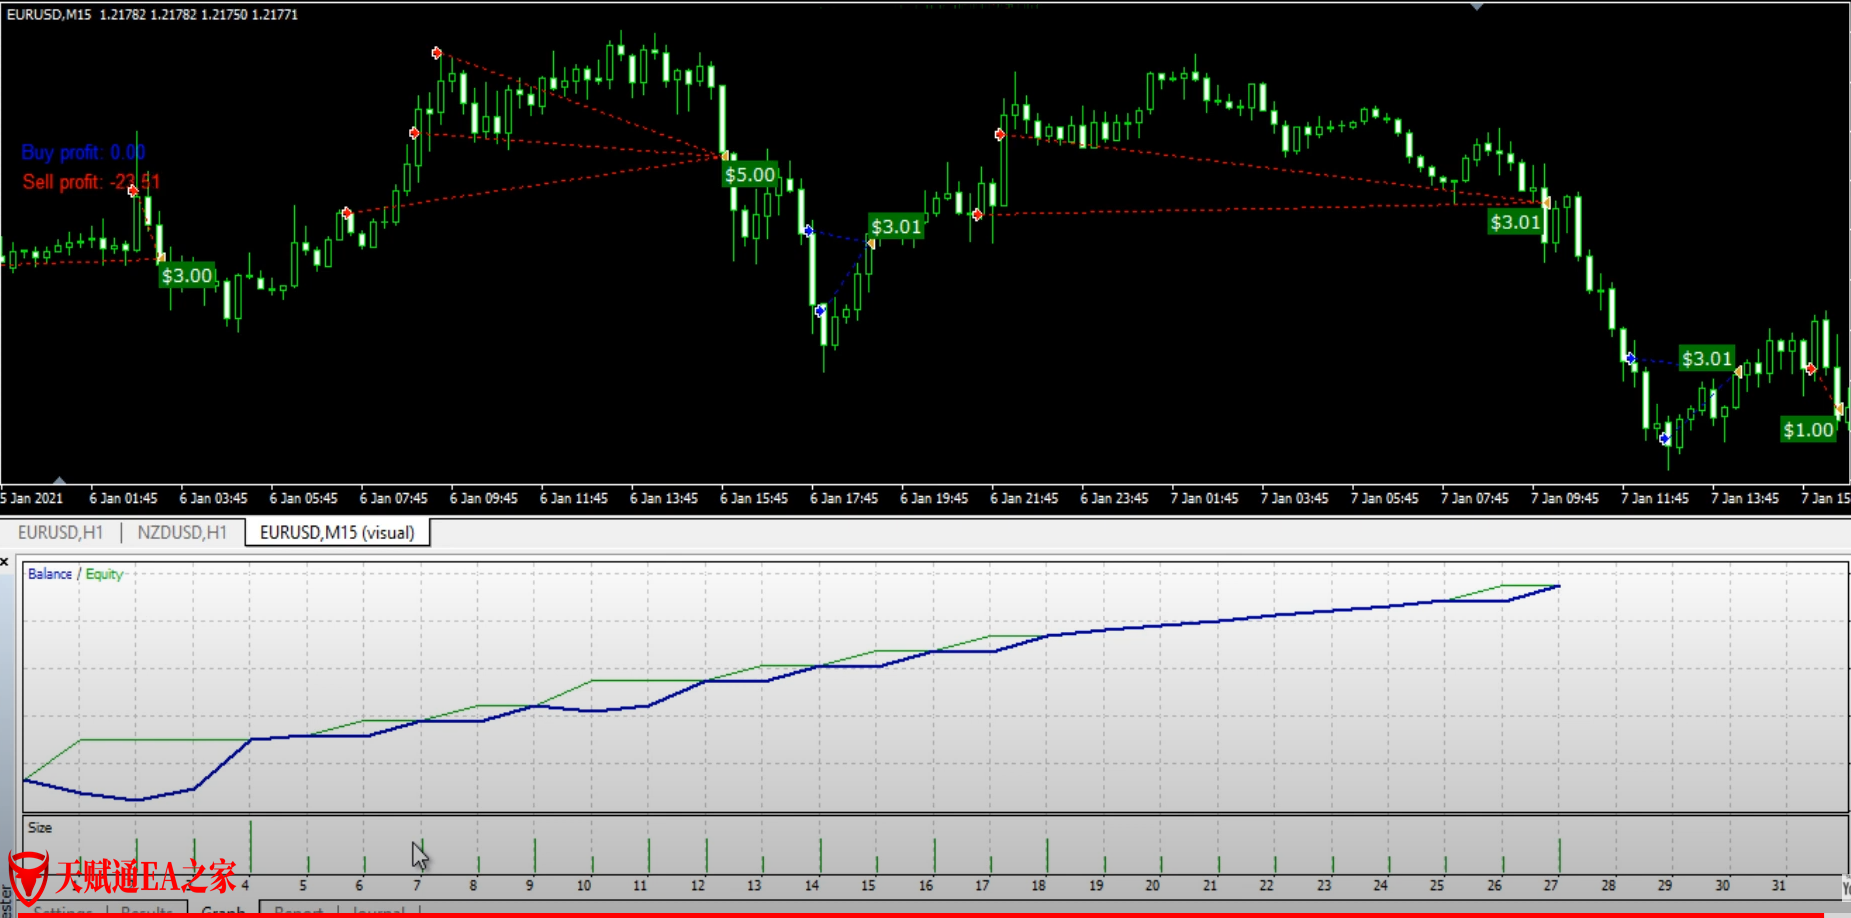Screen dimensions: 1851x918
Task: Open the tester Results tab
Action: [146, 910]
